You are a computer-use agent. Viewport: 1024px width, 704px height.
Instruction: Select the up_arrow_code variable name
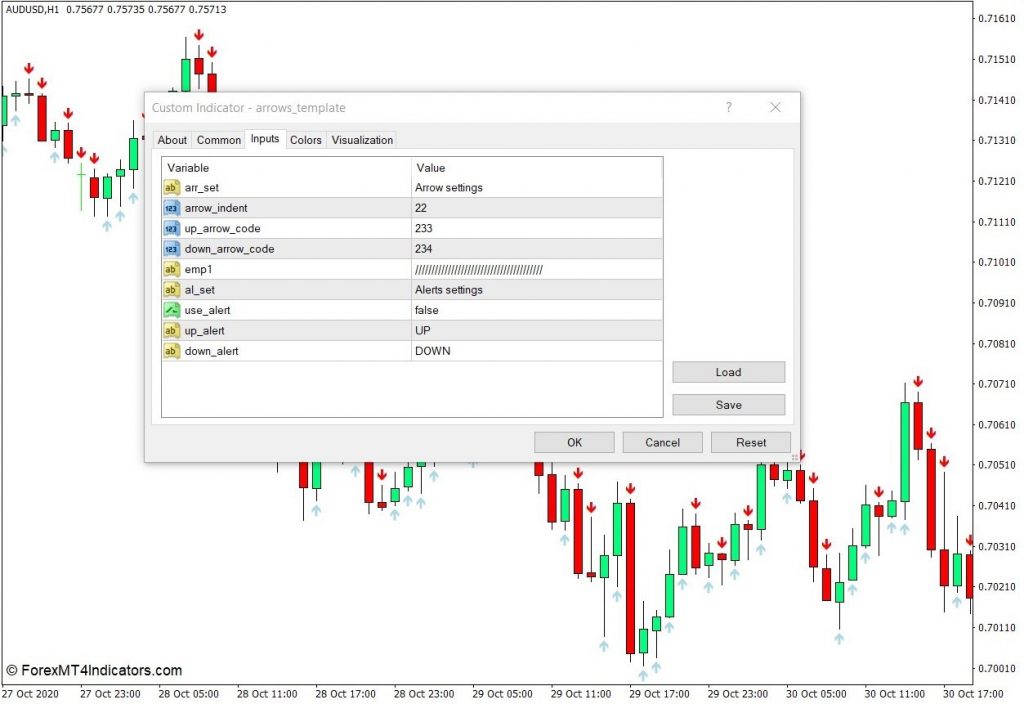[x=223, y=229]
